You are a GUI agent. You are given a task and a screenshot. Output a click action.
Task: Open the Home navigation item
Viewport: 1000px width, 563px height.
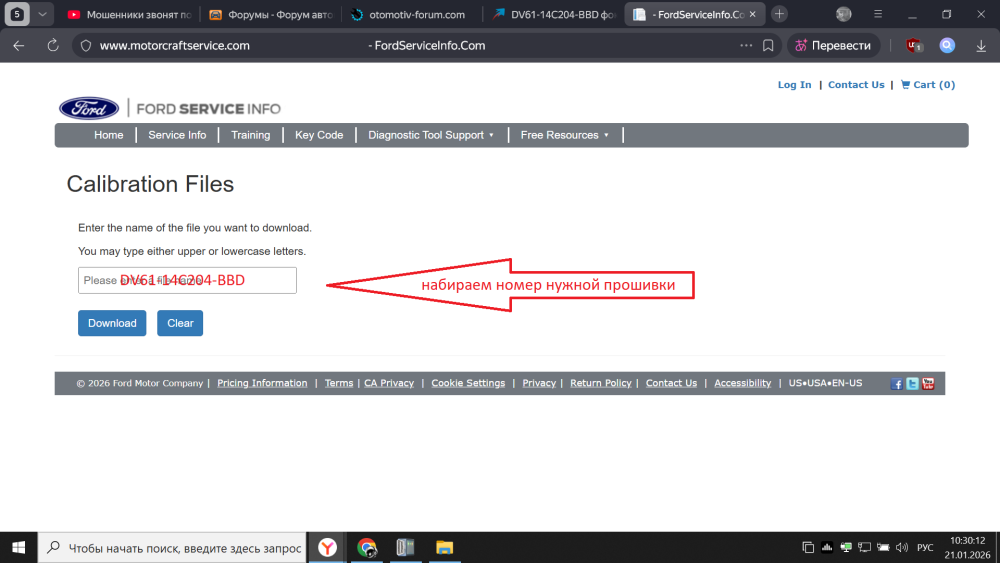click(x=108, y=135)
